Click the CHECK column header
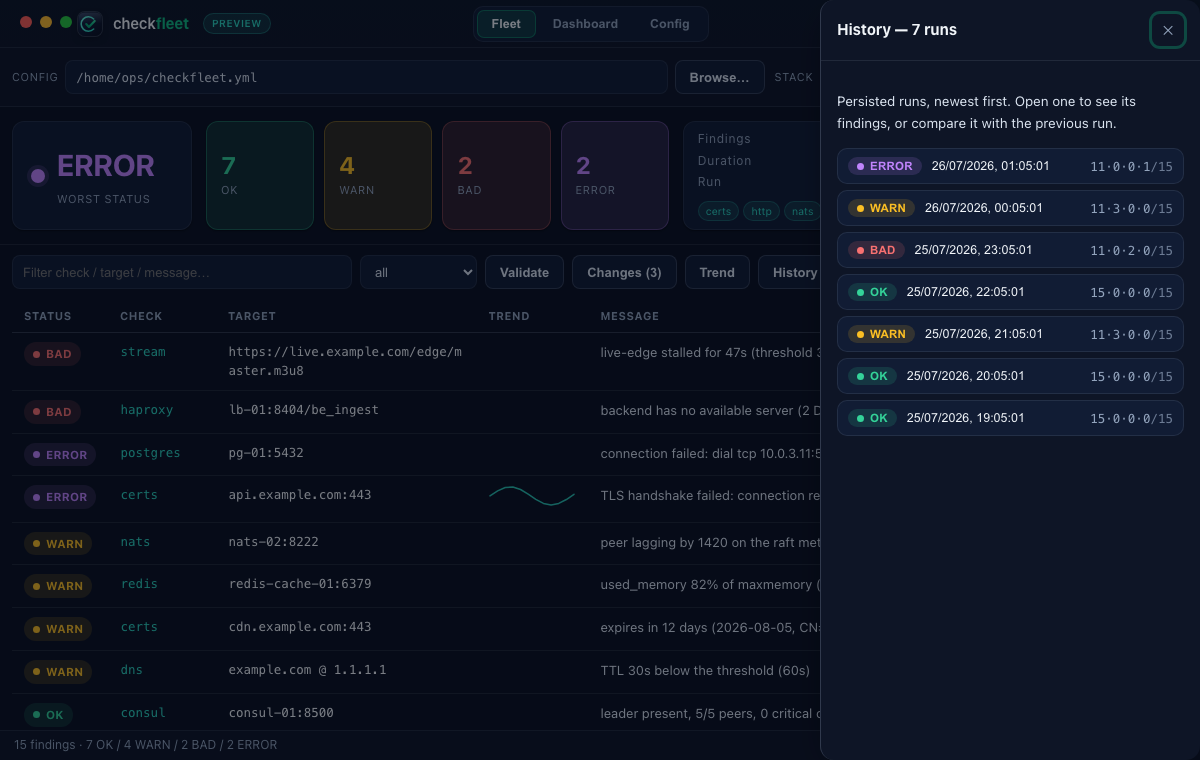Image resolution: width=1200 pixels, height=760 pixels. (x=141, y=316)
